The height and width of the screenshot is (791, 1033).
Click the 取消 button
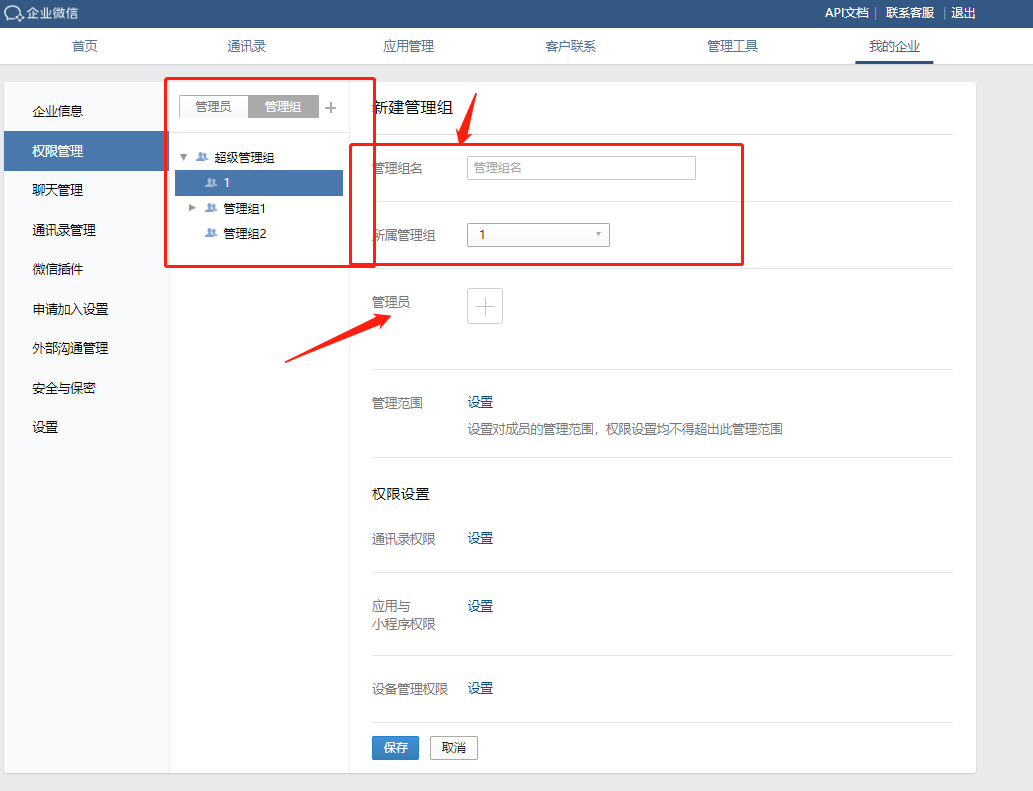tap(454, 748)
